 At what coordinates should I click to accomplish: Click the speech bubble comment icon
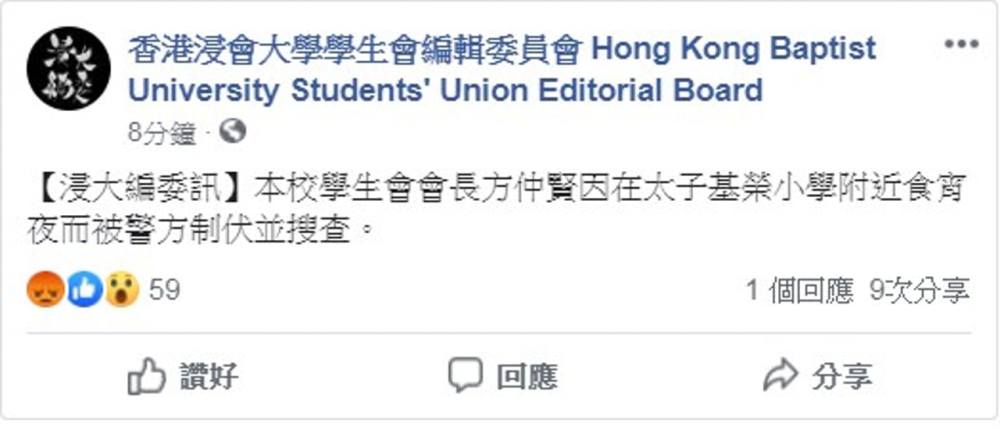point(465,375)
